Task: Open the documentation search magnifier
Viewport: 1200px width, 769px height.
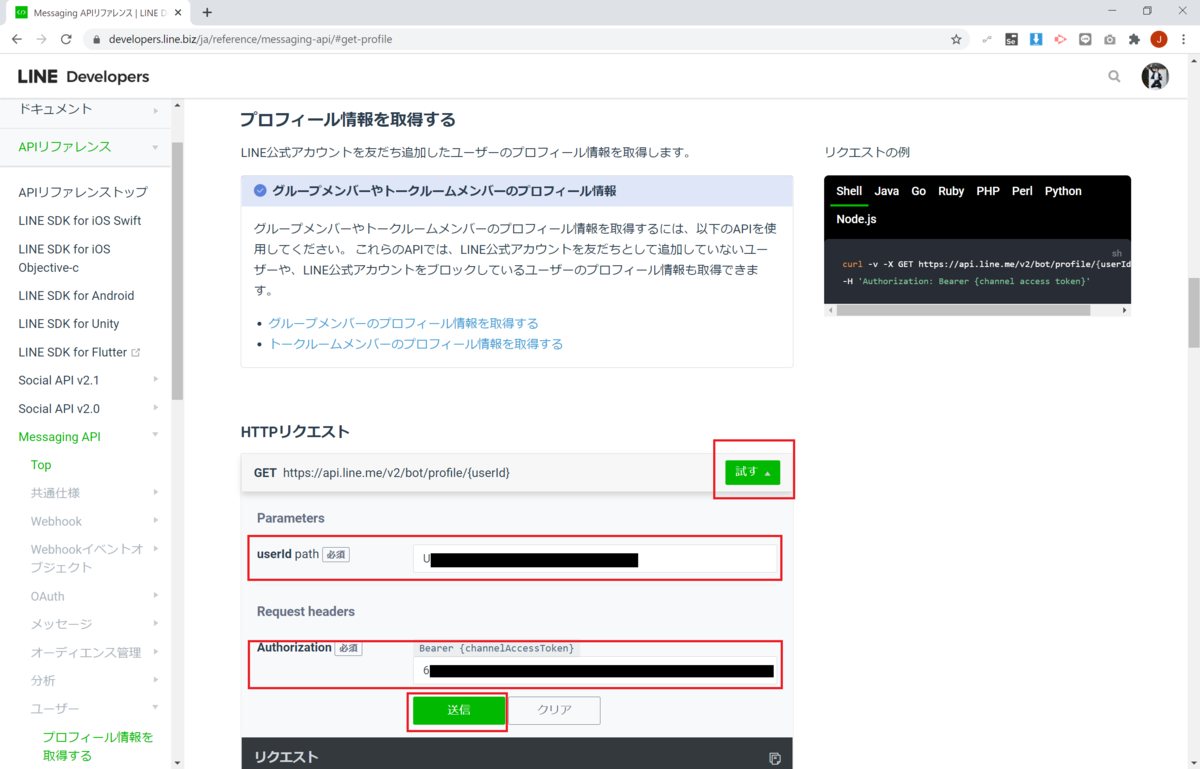Action: [x=1114, y=76]
